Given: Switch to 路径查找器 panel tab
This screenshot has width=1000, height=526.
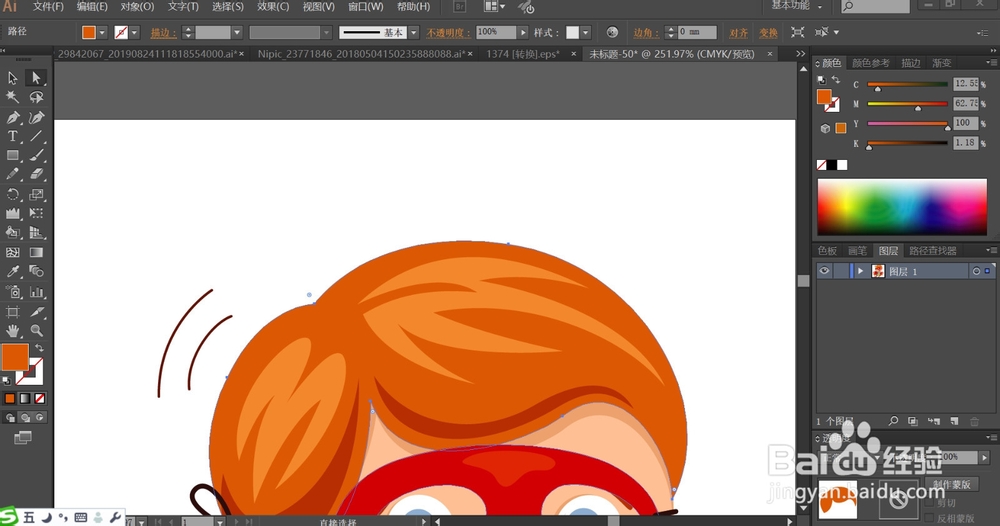Looking at the screenshot, I should [x=932, y=251].
